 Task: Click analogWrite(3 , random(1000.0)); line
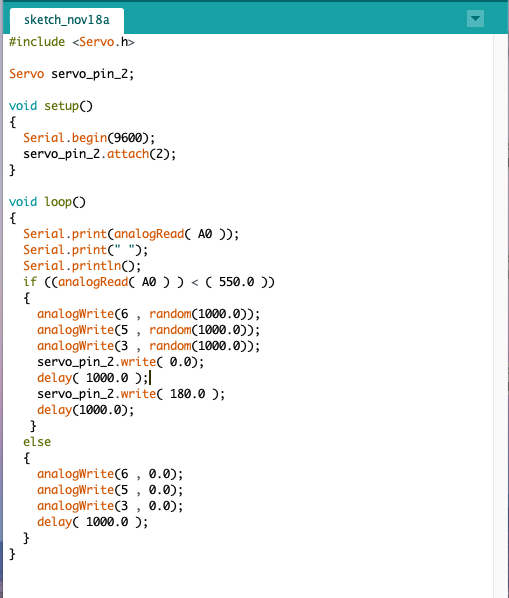point(148,346)
